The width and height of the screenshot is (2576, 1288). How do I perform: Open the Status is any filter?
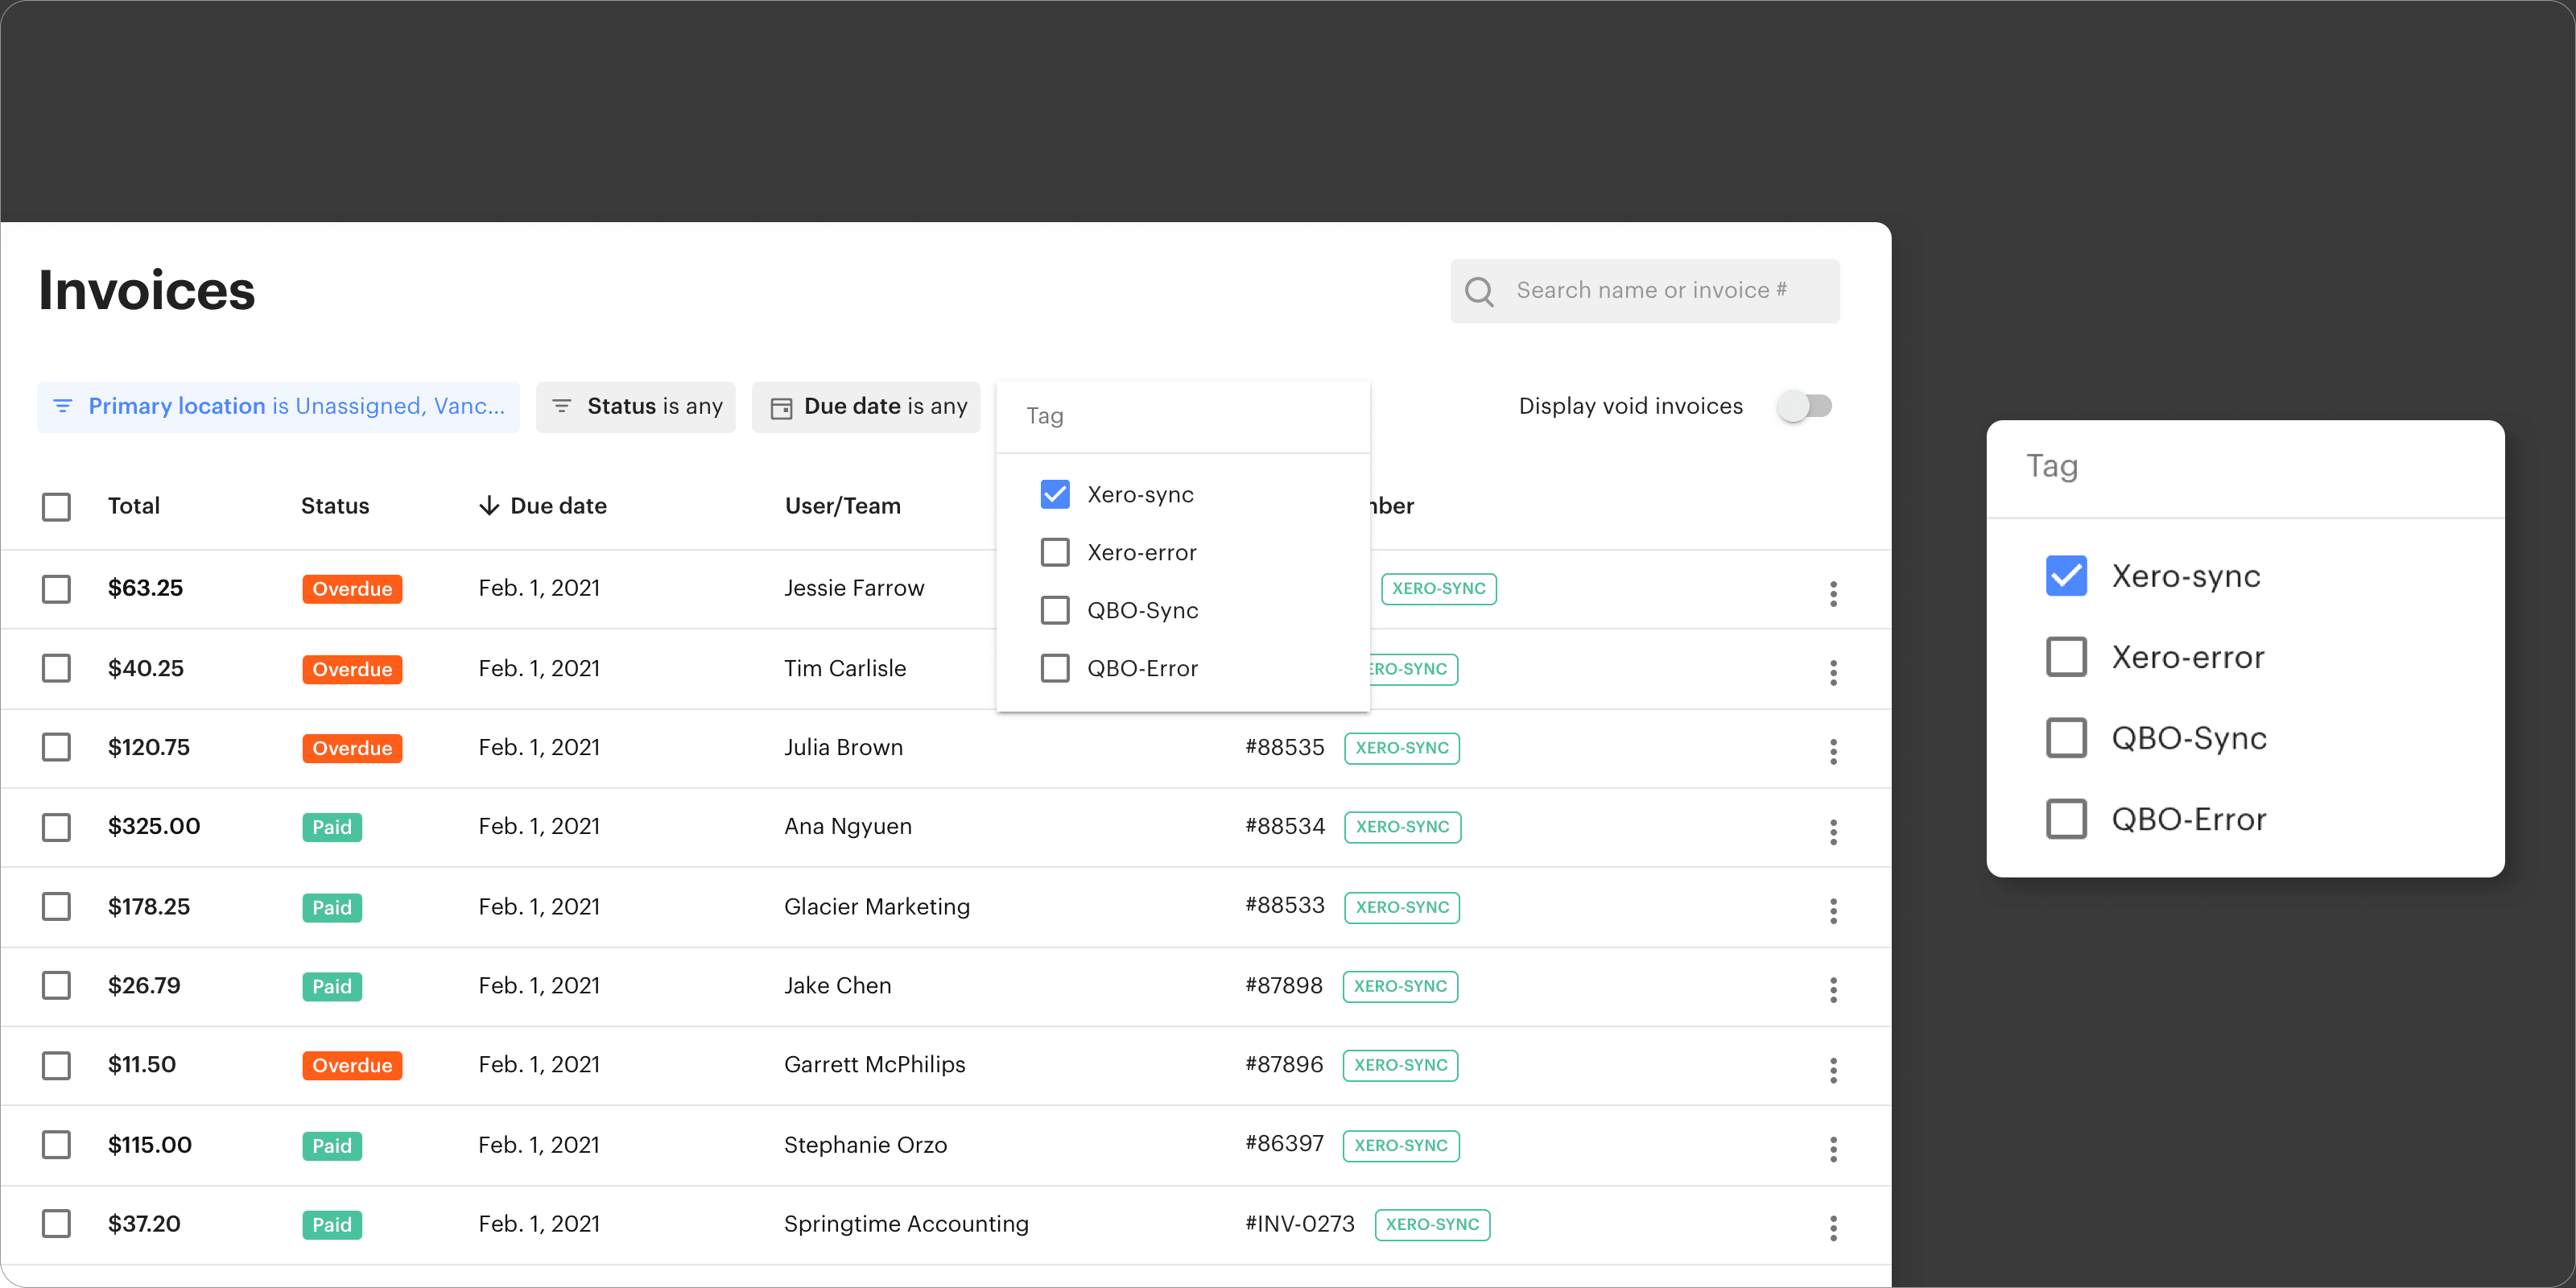(636, 406)
